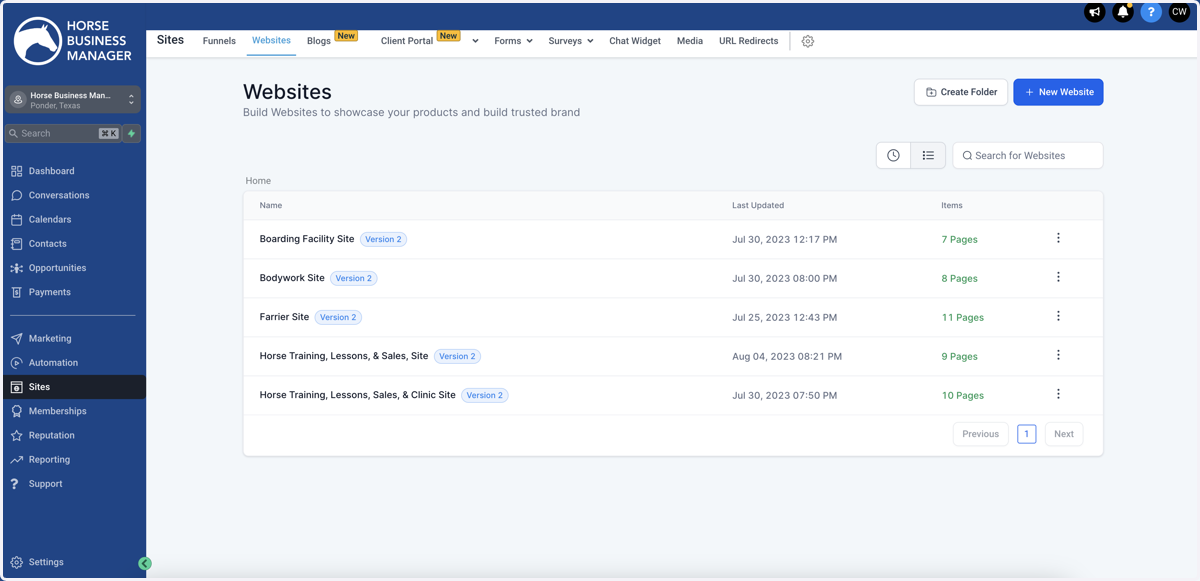Open the notifications bell
The width and height of the screenshot is (1200, 581).
tap(1123, 13)
